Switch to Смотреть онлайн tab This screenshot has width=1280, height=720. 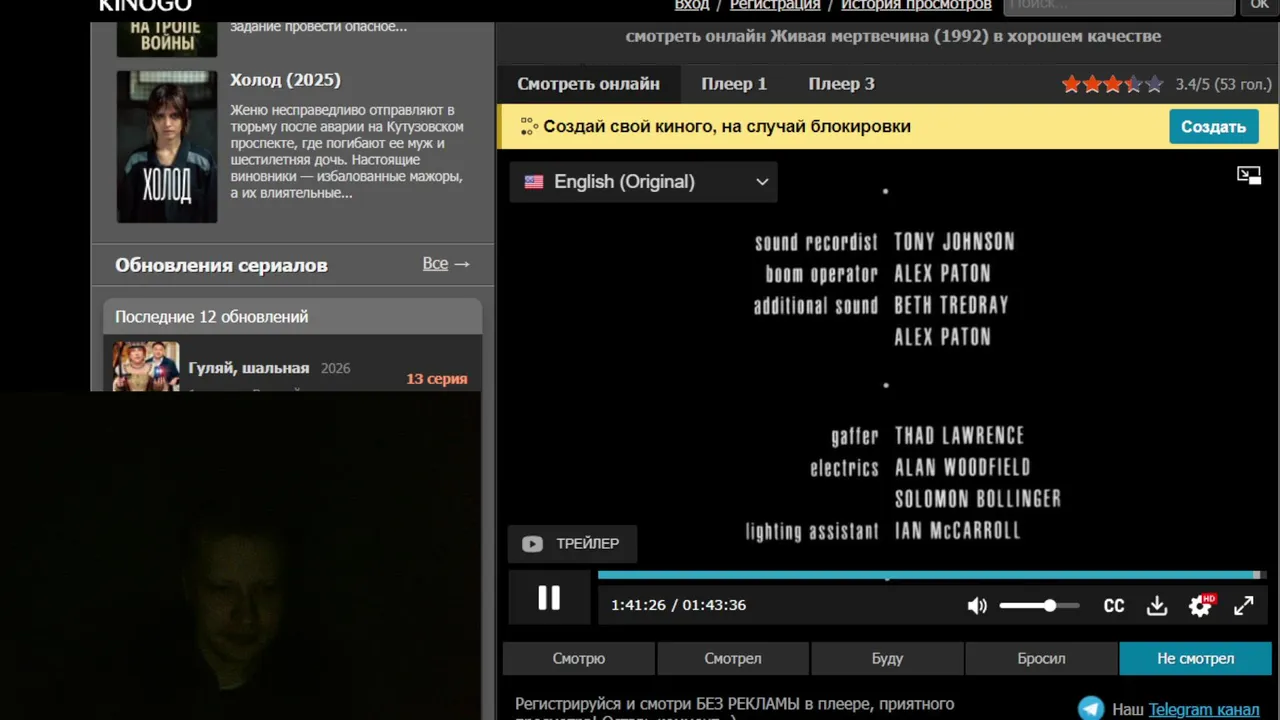588,84
